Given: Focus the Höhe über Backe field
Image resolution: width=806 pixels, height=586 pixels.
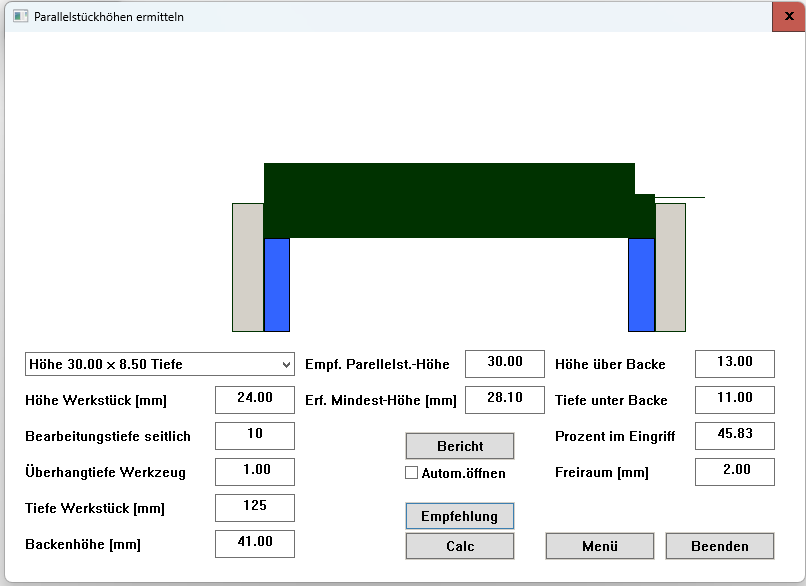Looking at the screenshot, I should click(x=734, y=364).
